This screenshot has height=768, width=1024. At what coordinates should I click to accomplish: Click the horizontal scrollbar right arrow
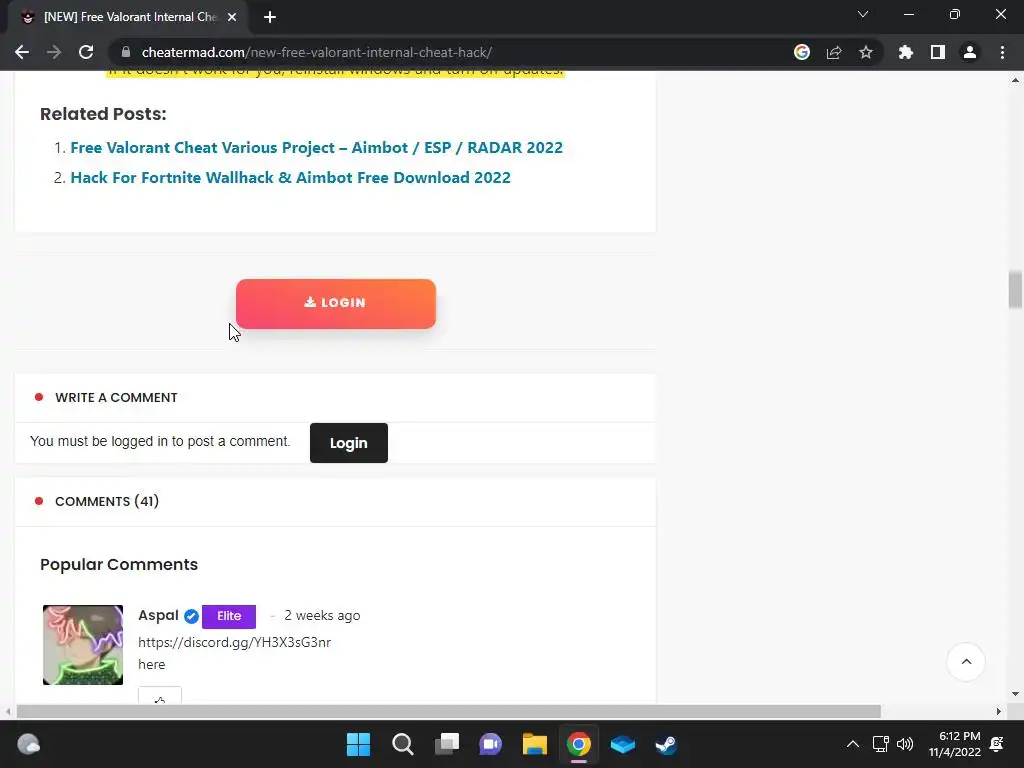(999, 711)
